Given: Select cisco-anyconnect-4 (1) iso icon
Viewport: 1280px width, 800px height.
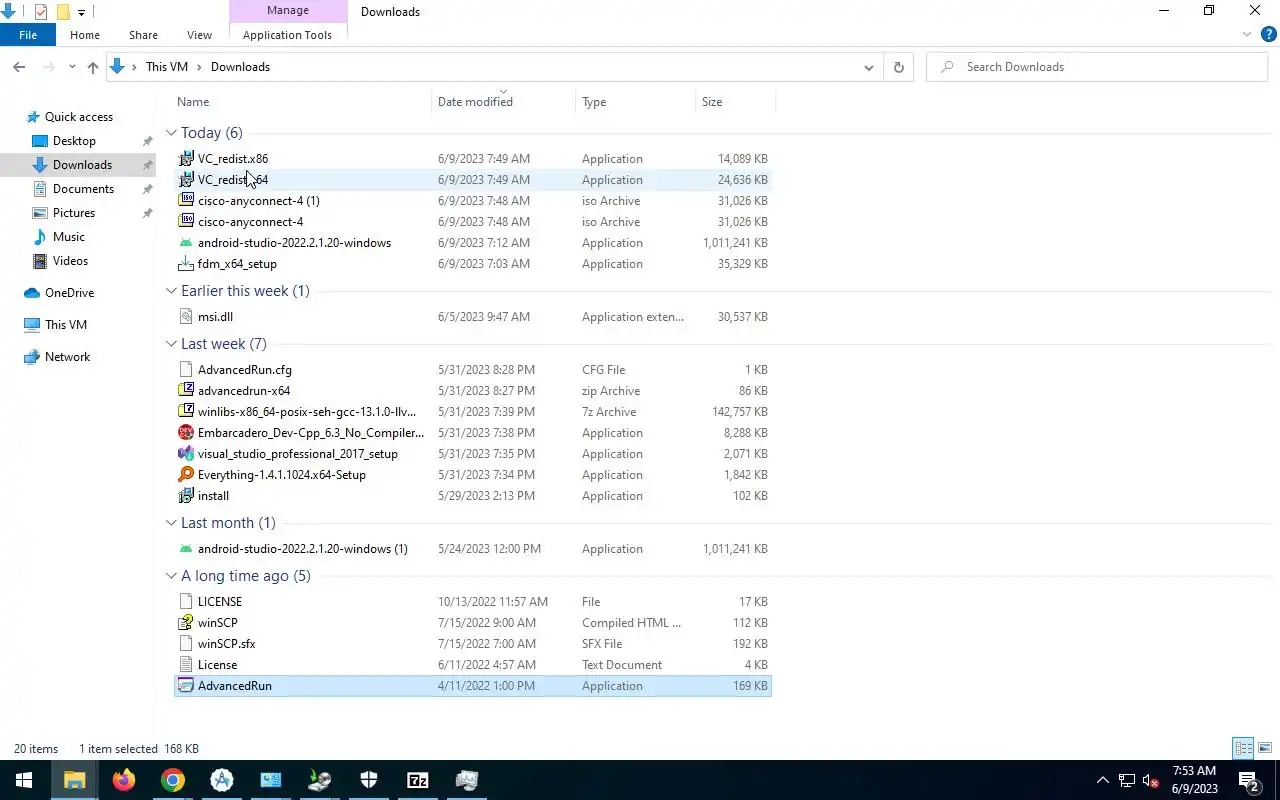Looking at the screenshot, I should tap(186, 201).
